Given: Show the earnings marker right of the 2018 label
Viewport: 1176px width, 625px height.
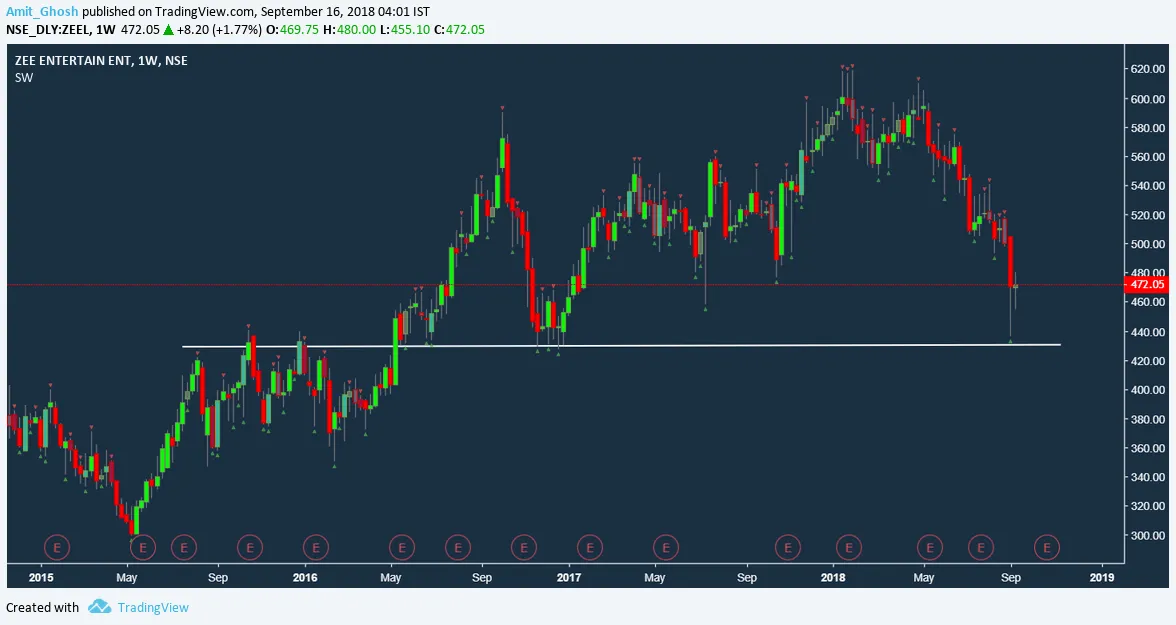Looking at the screenshot, I should click(849, 547).
